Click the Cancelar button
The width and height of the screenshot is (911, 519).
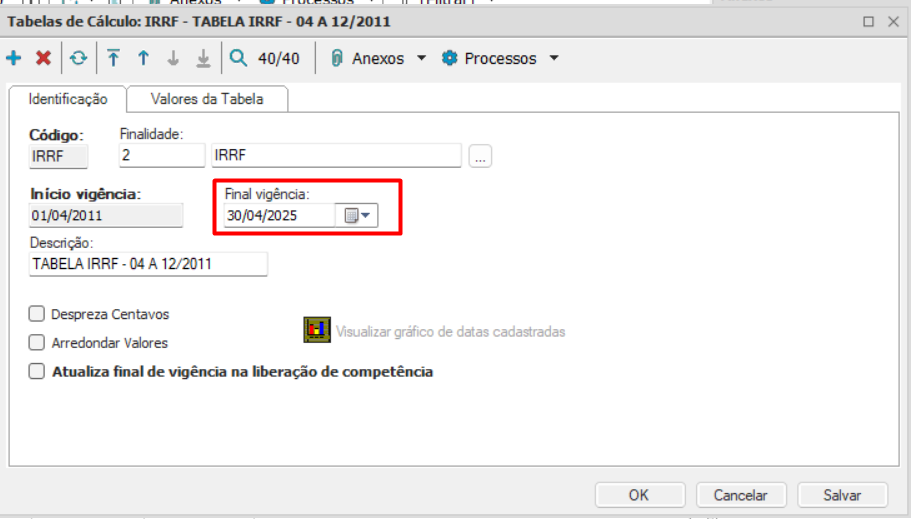coord(741,495)
